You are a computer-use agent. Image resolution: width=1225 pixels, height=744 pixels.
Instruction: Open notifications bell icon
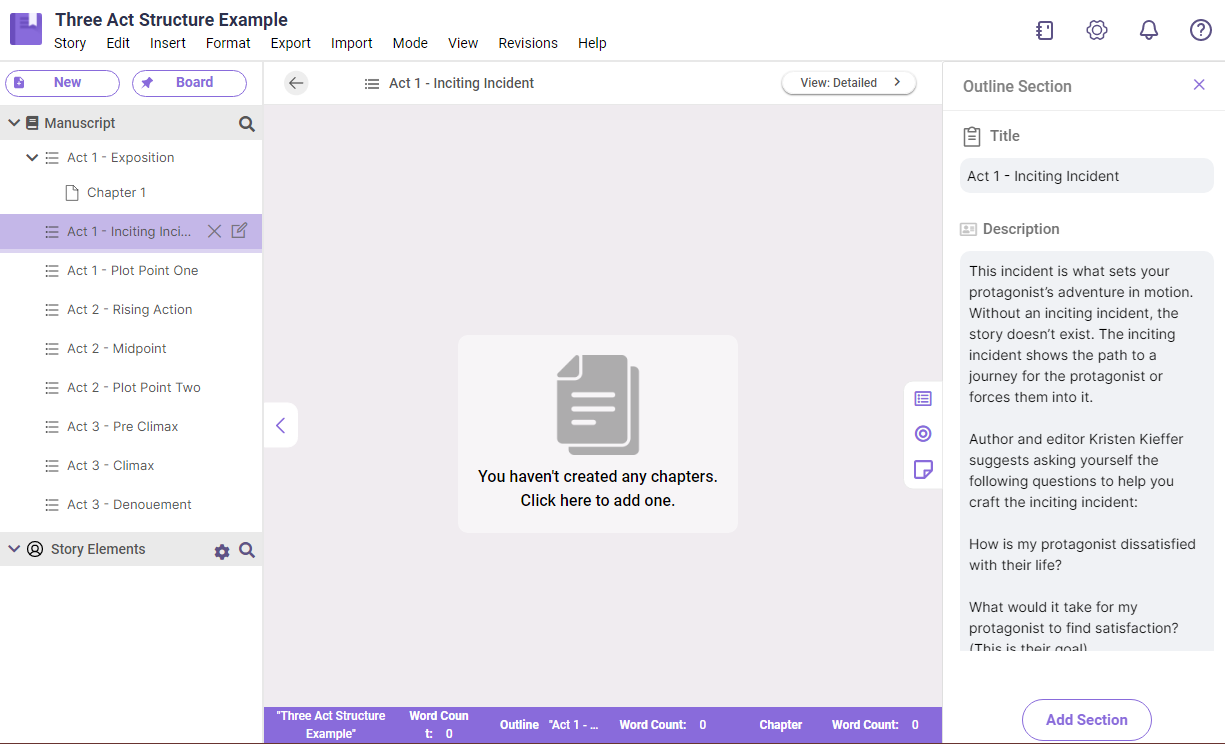(1149, 30)
